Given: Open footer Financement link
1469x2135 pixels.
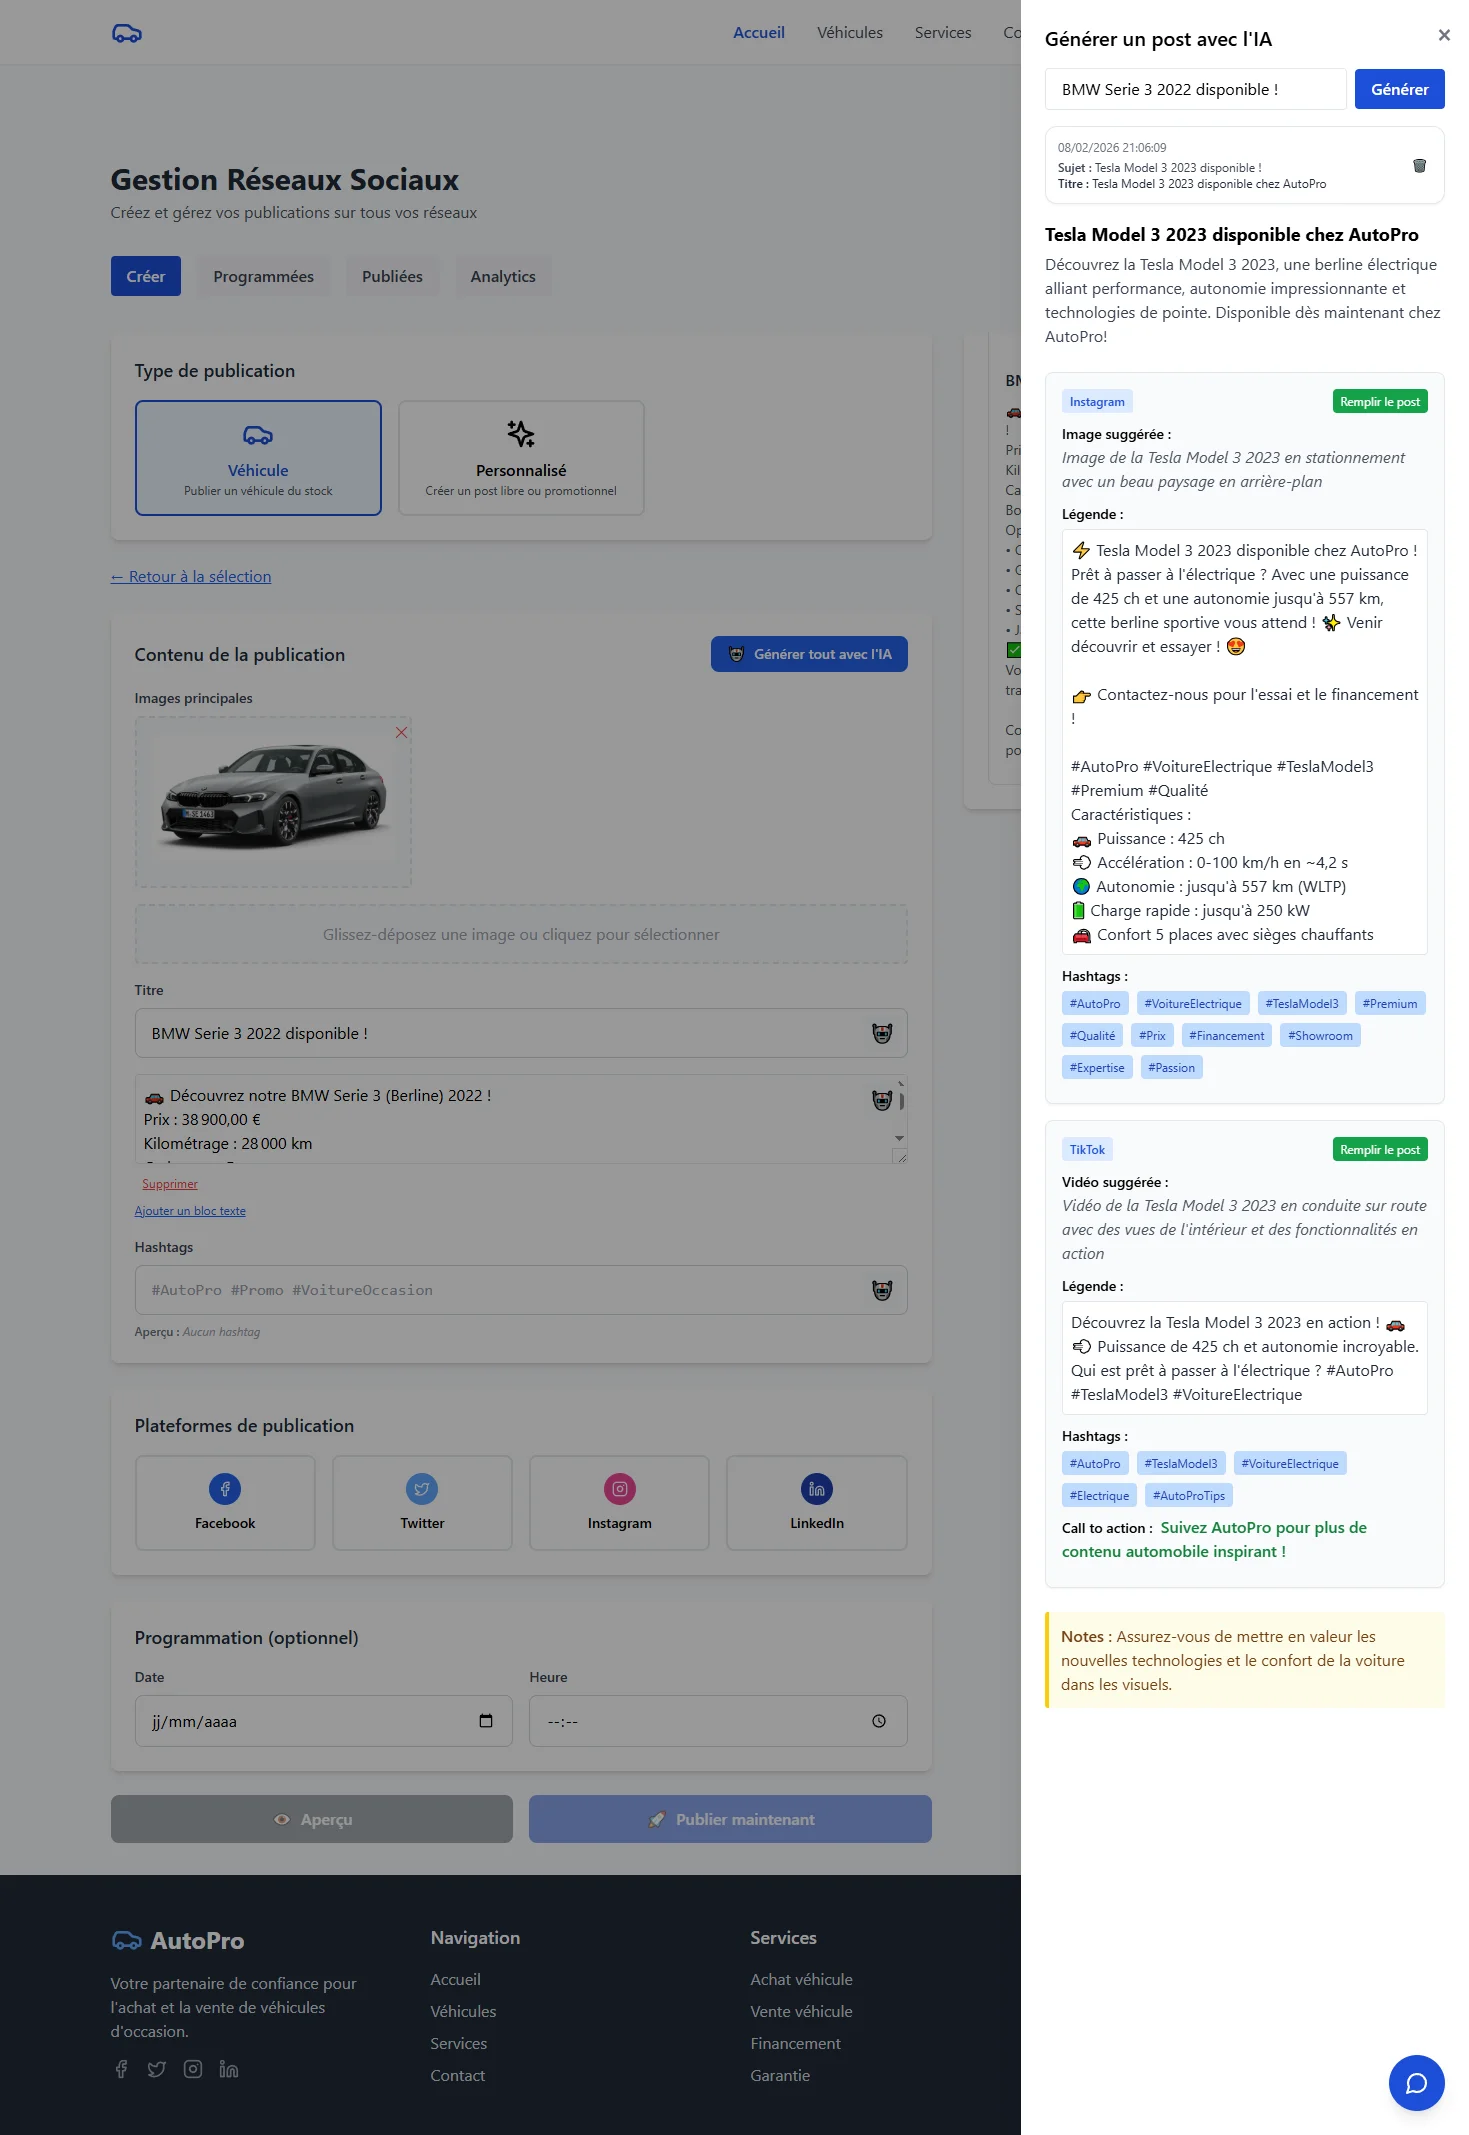Looking at the screenshot, I should tap(795, 2043).
